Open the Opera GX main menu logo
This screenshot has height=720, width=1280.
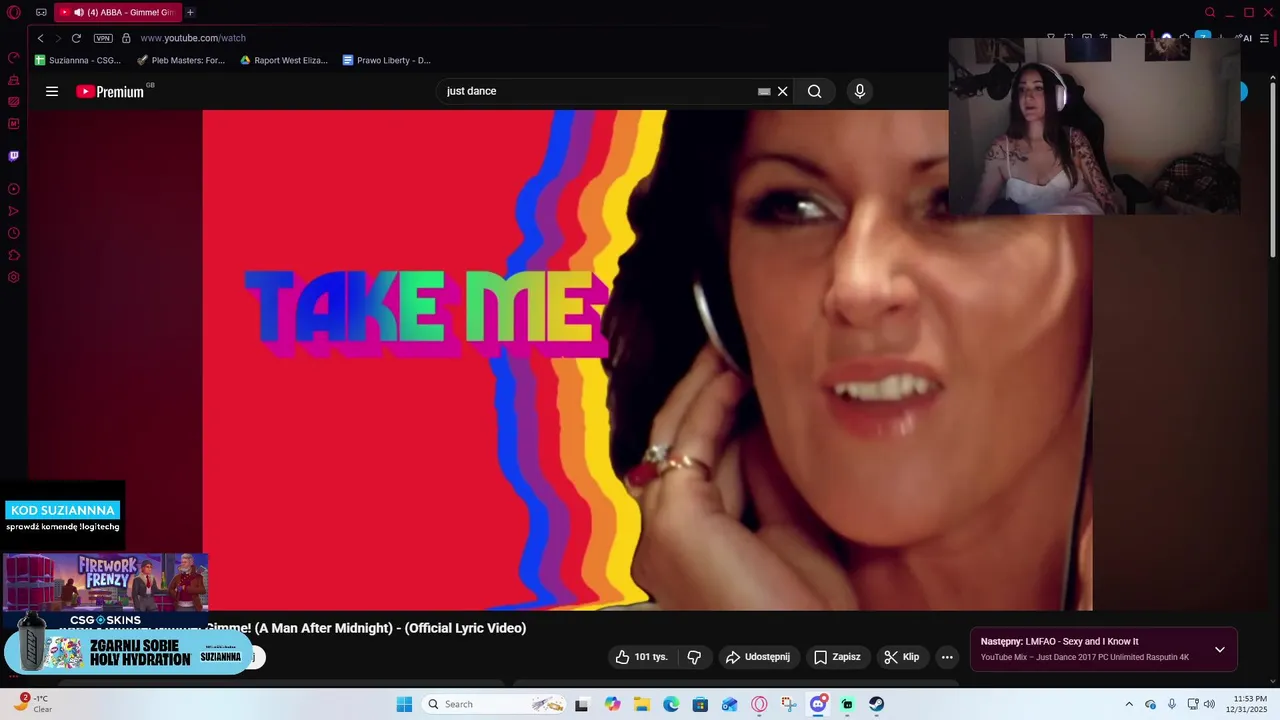(x=14, y=12)
